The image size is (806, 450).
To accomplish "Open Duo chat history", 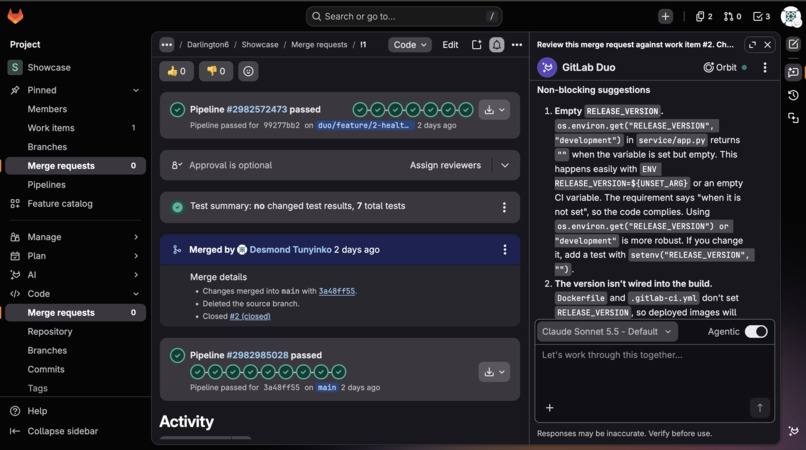I will click(x=794, y=95).
